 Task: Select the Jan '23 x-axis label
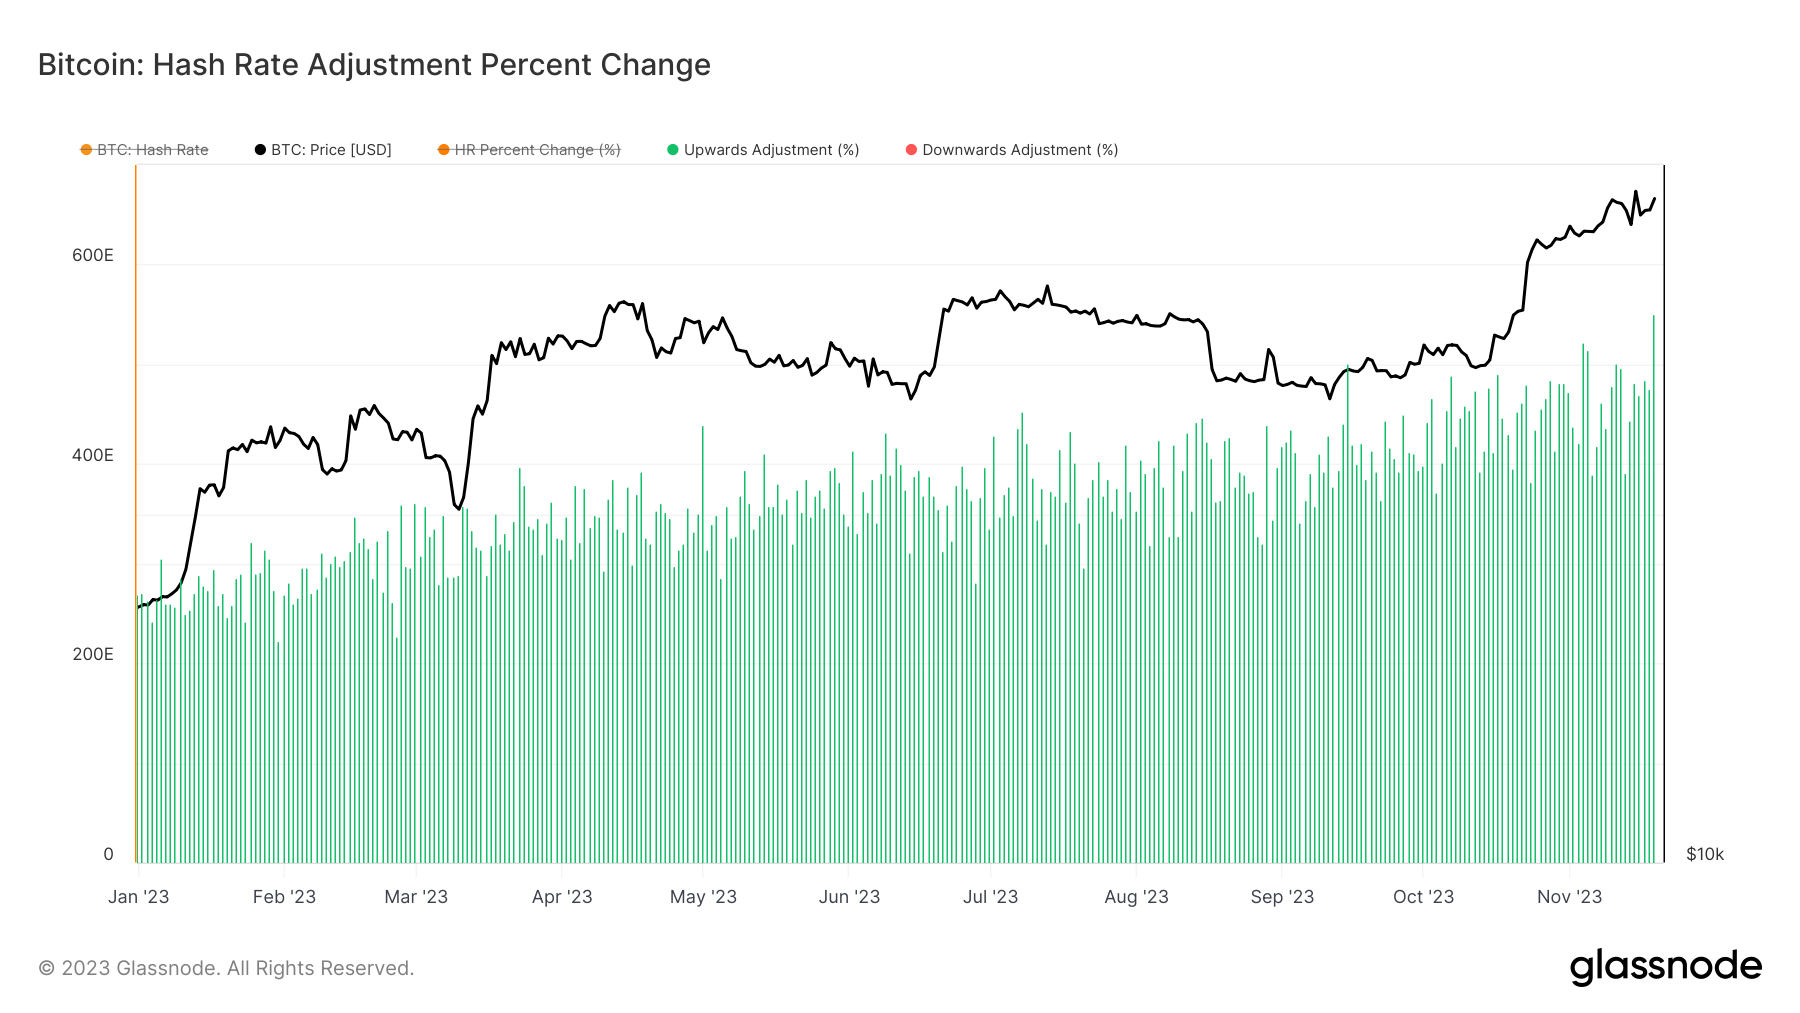point(139,897)
